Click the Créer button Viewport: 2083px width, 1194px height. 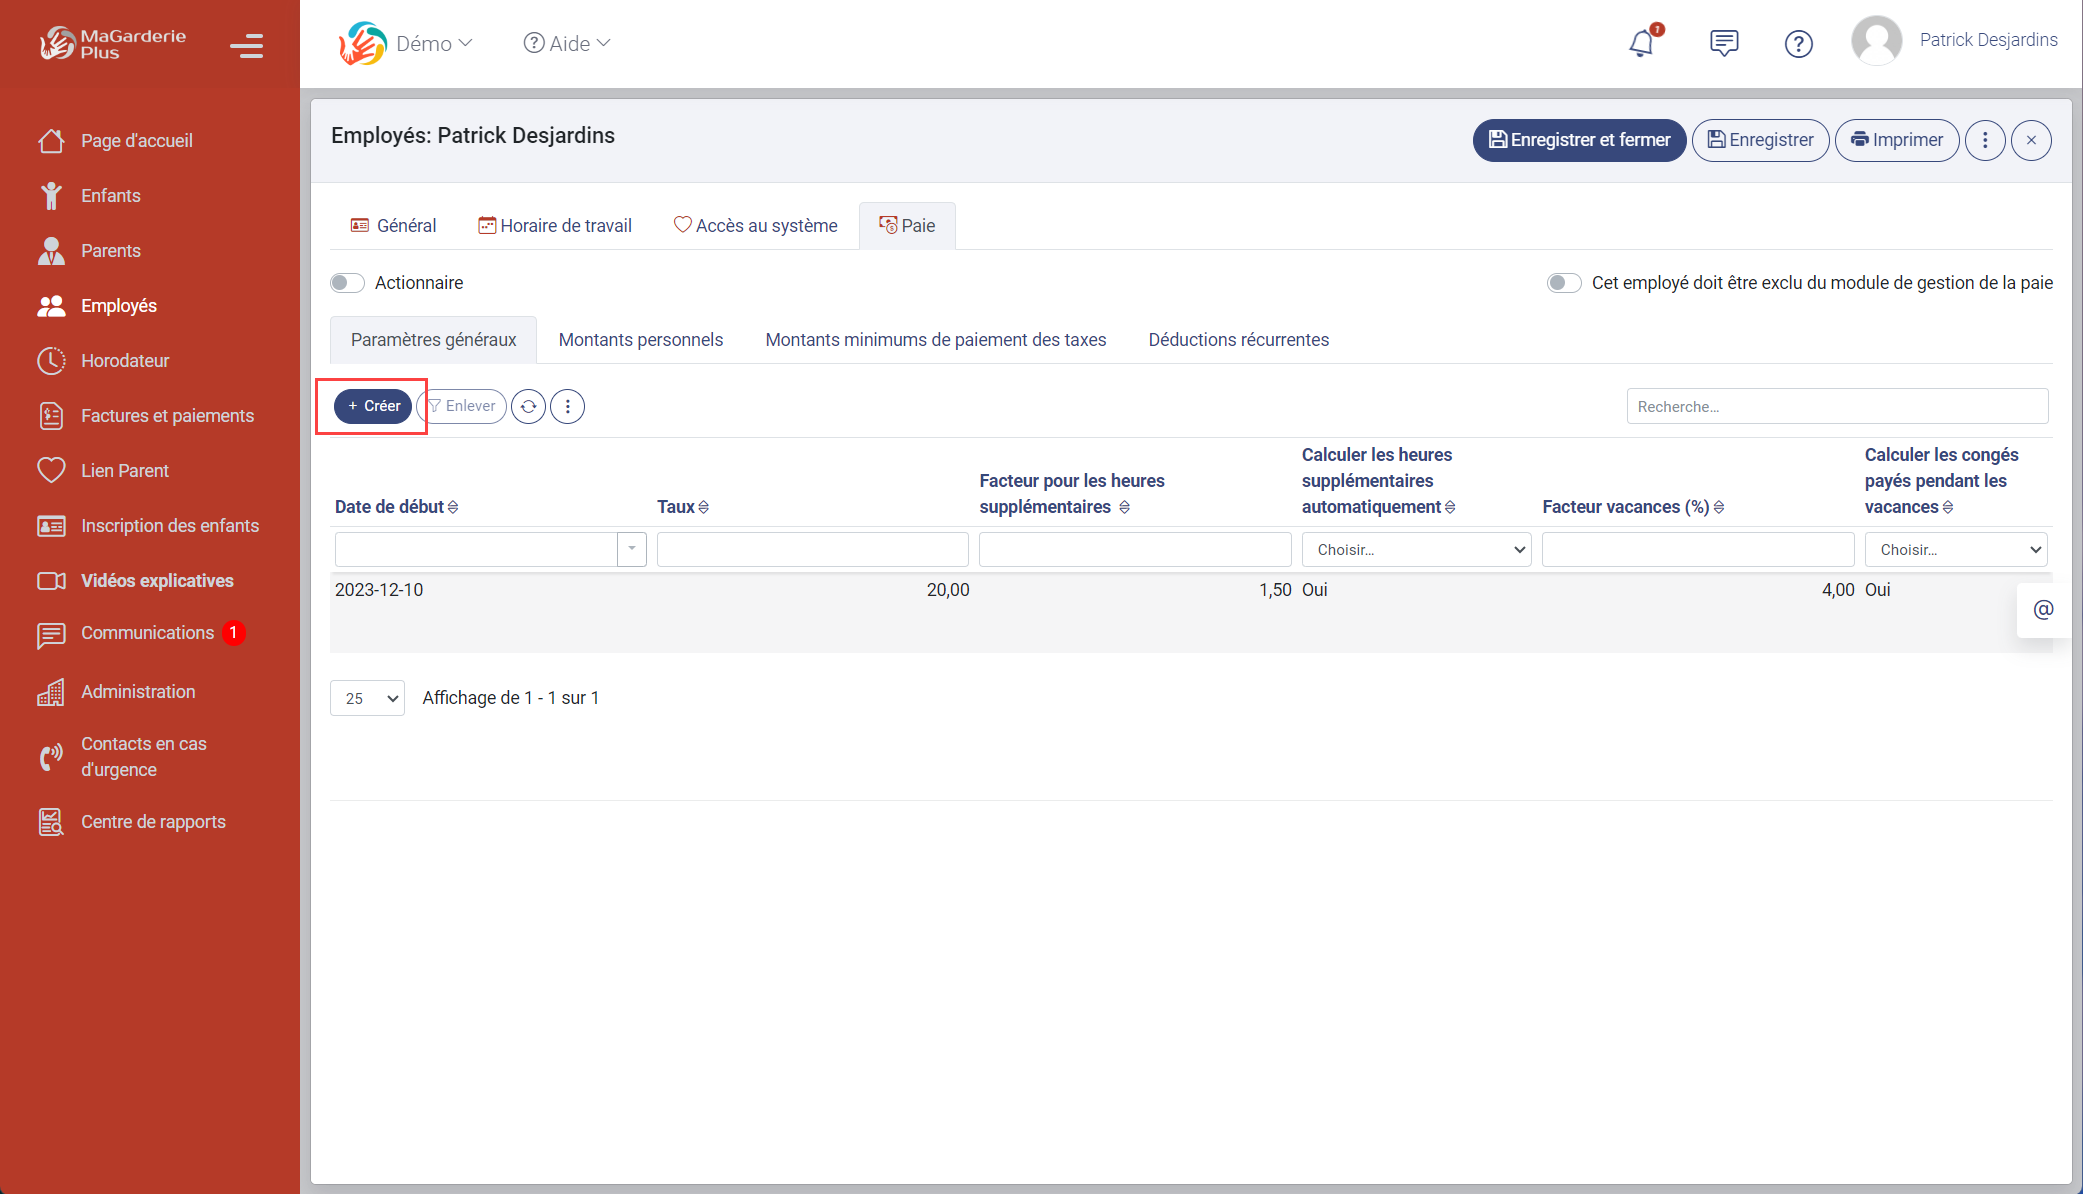[373, 406]
